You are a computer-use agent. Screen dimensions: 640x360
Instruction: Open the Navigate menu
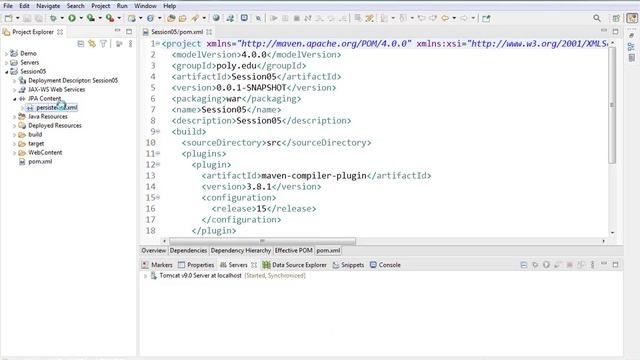click(x=48, y=6)
